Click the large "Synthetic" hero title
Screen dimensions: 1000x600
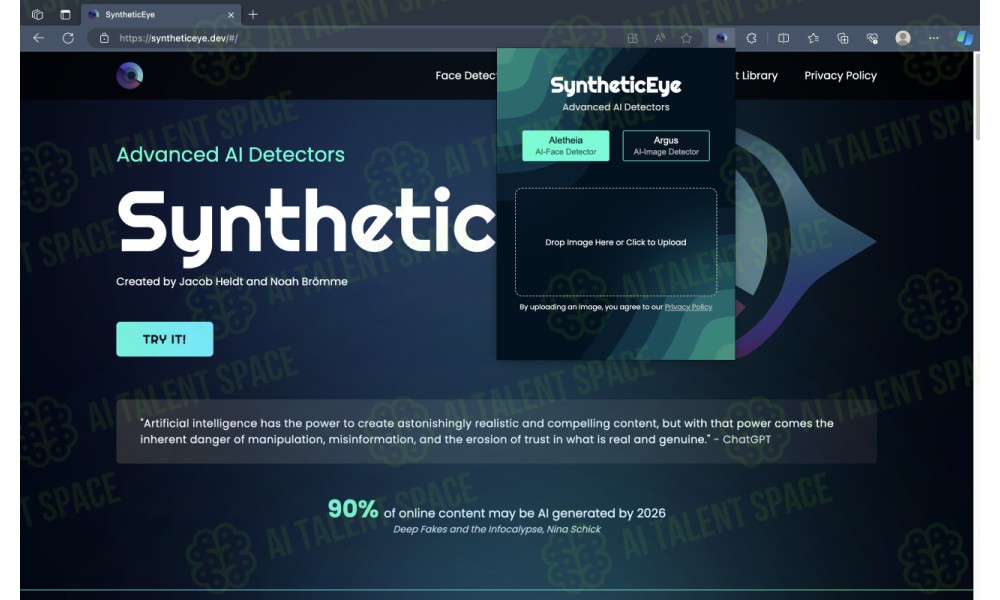(x=306, y=226)
